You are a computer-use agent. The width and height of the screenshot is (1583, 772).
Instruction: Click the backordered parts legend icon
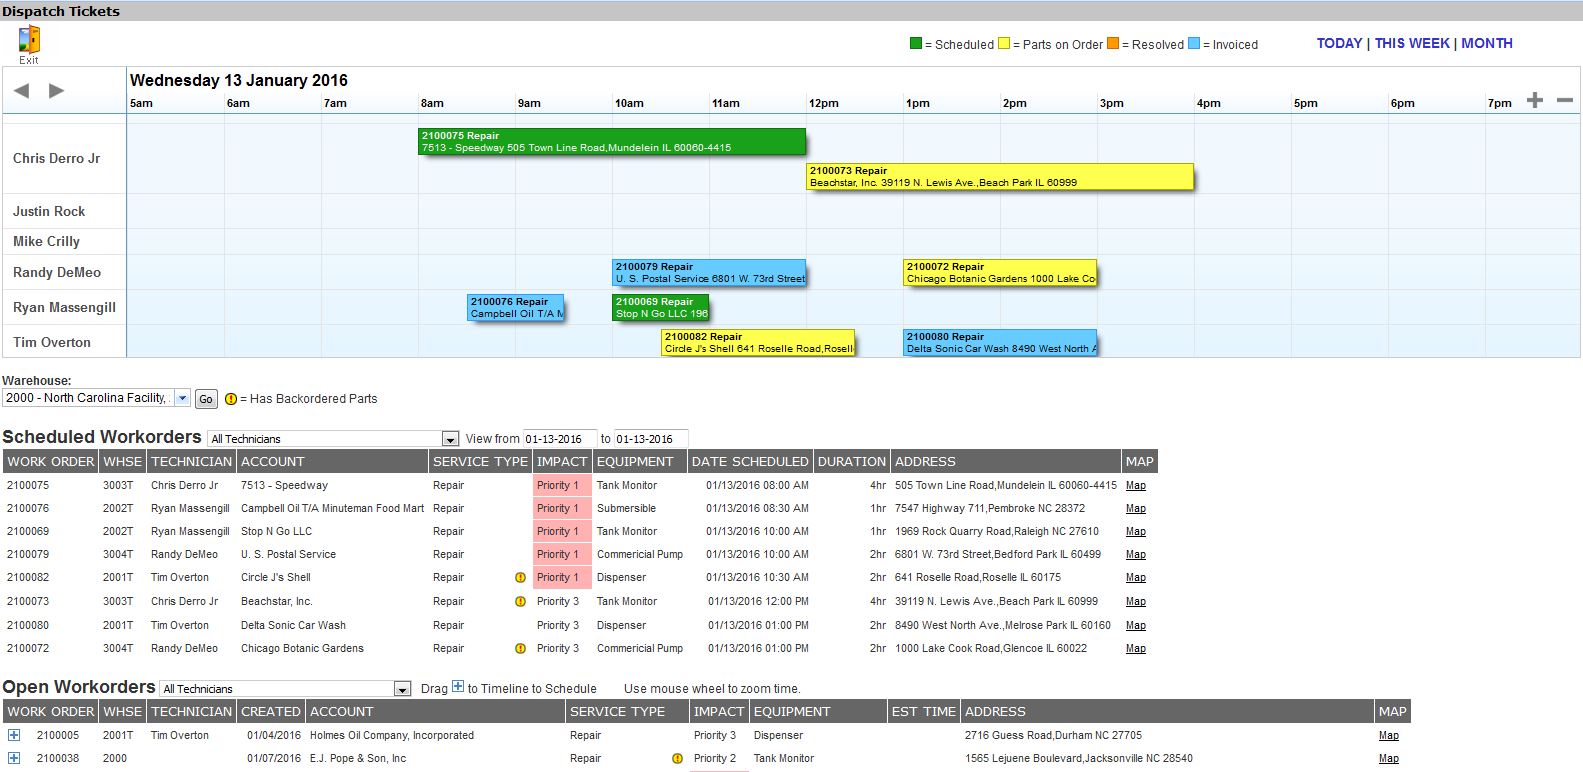pyautogui.click(x=231, y=398)
